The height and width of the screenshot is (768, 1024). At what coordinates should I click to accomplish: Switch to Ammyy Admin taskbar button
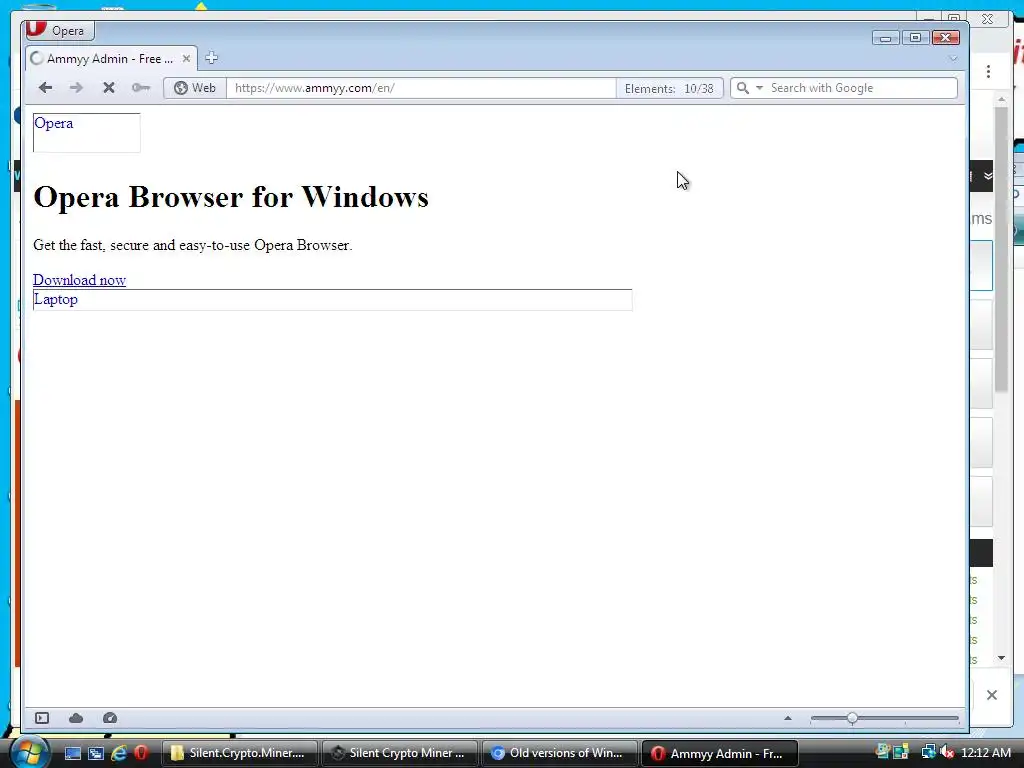(720, 753)
